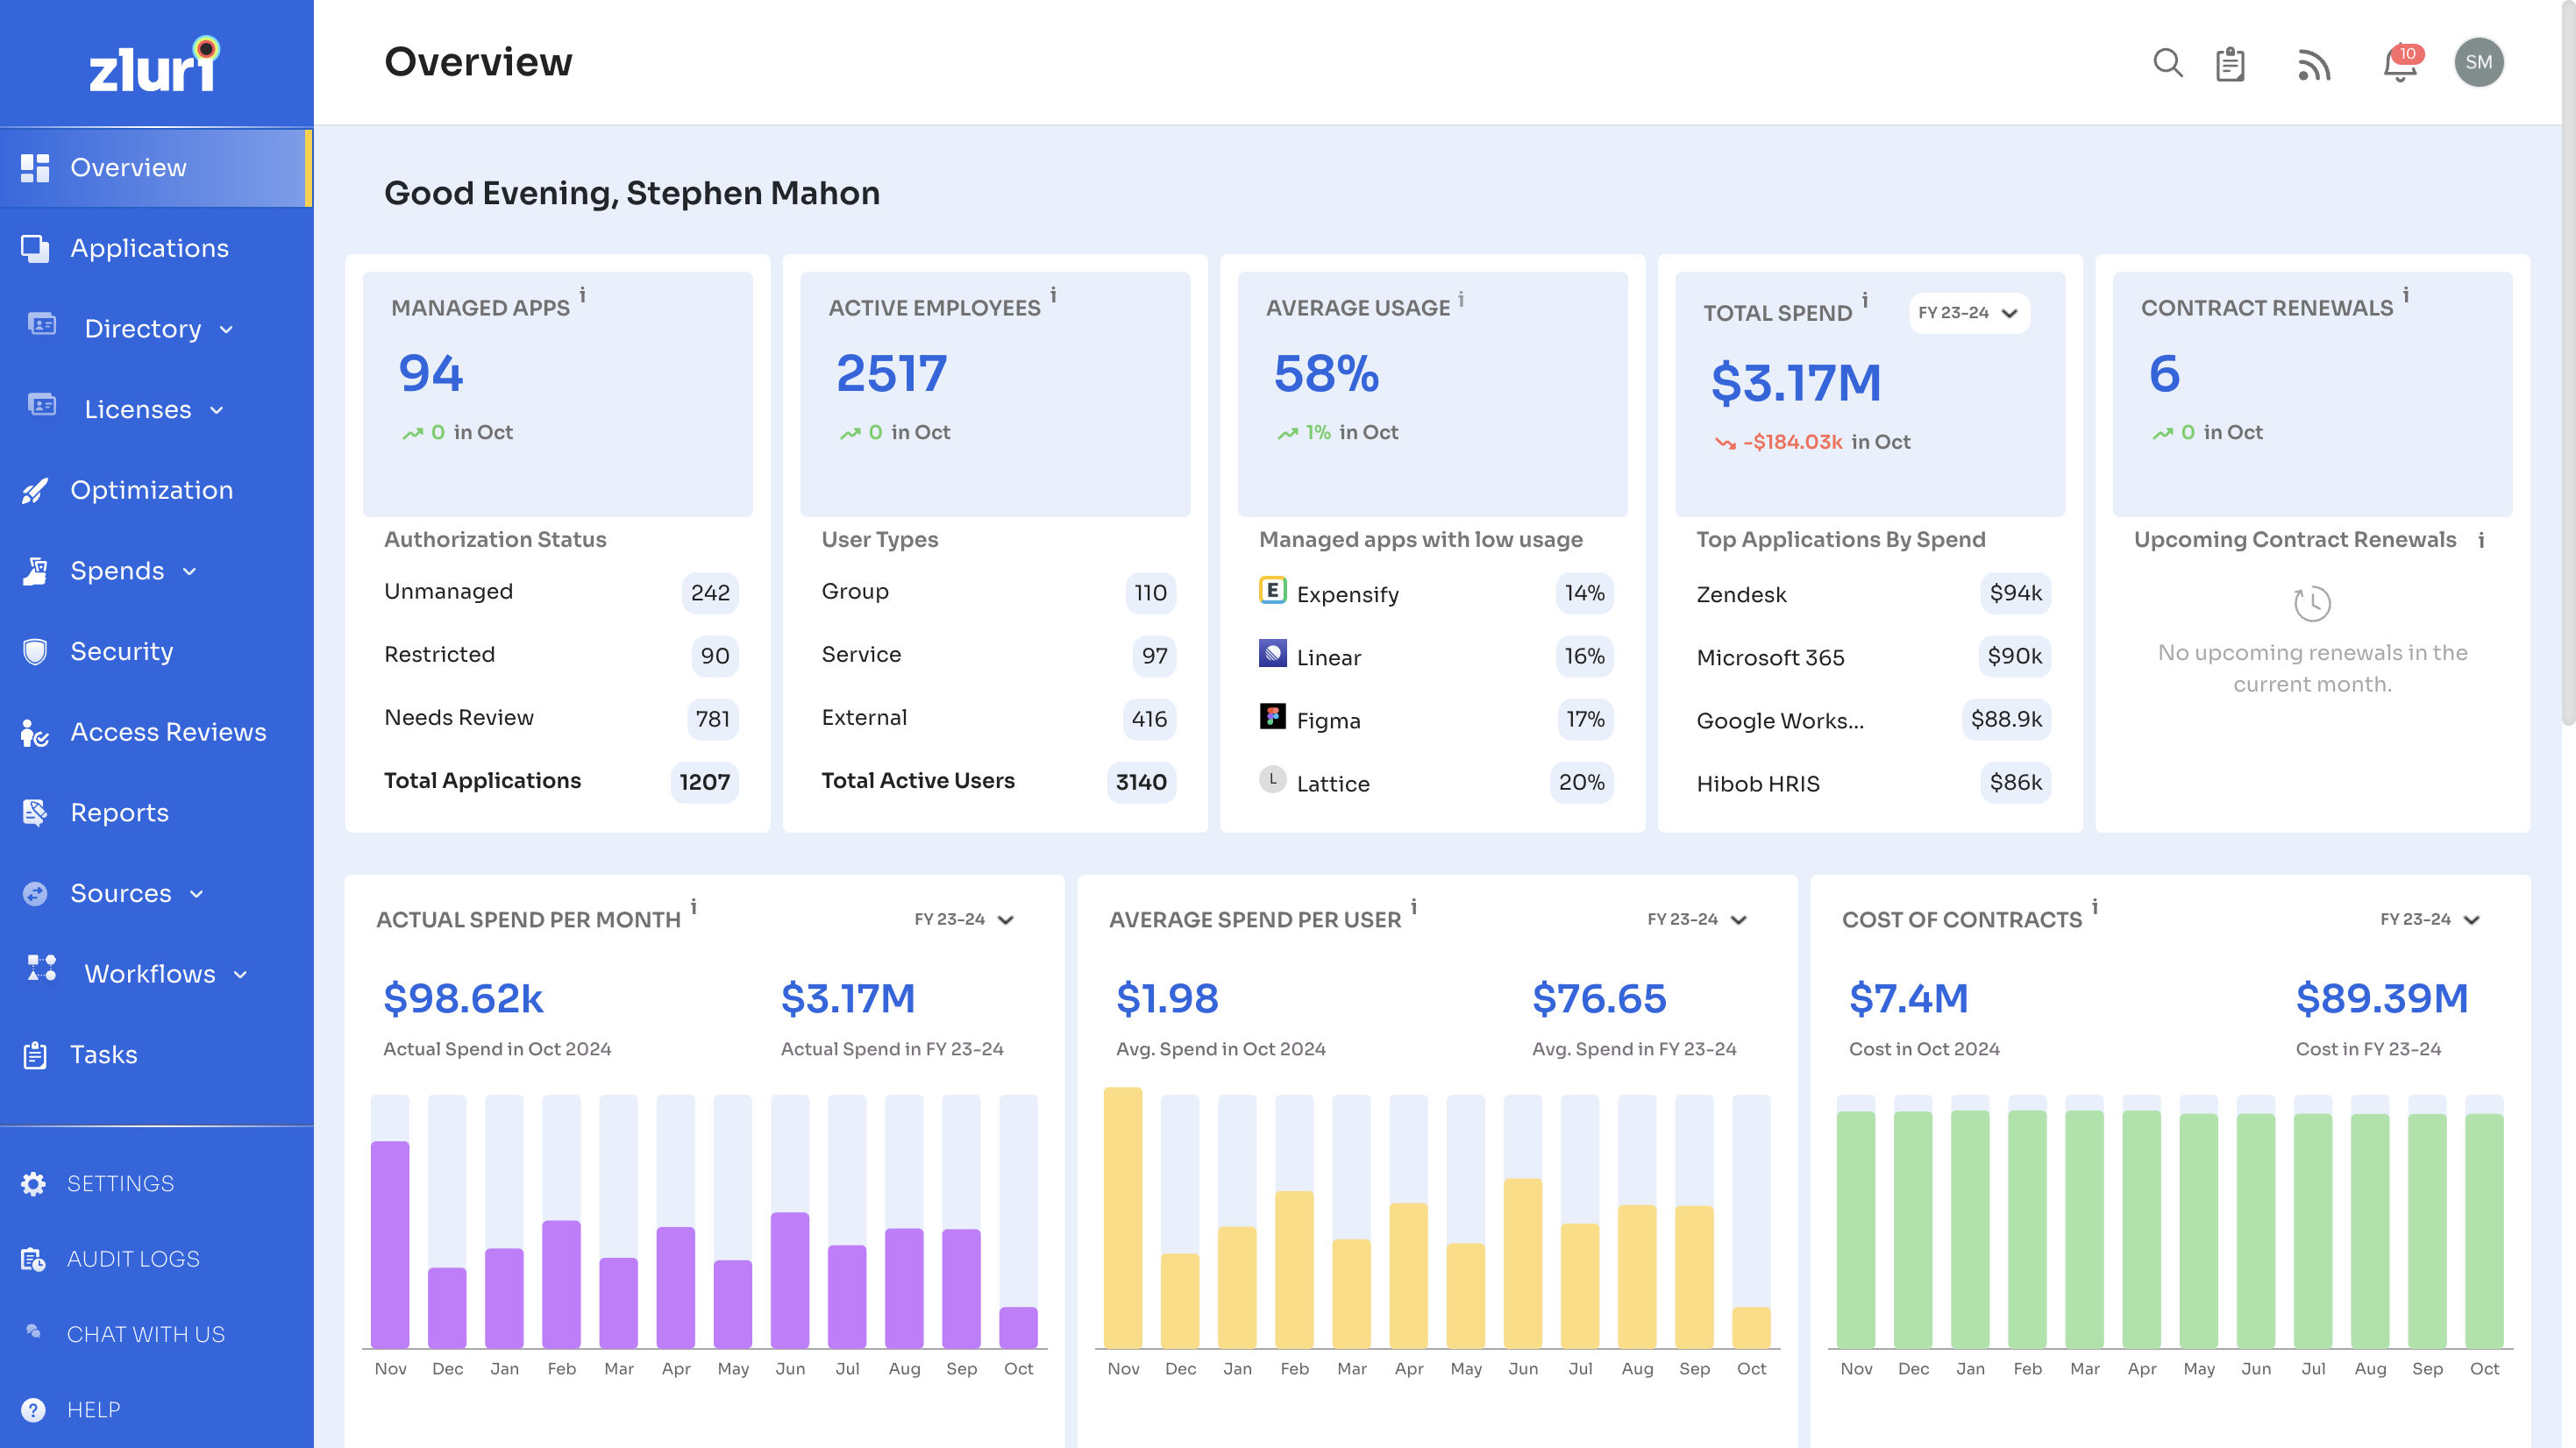This screenshot has height=1448, width=2576.
Task: Open Applications in the sidebar
Action: coord(149,248)
